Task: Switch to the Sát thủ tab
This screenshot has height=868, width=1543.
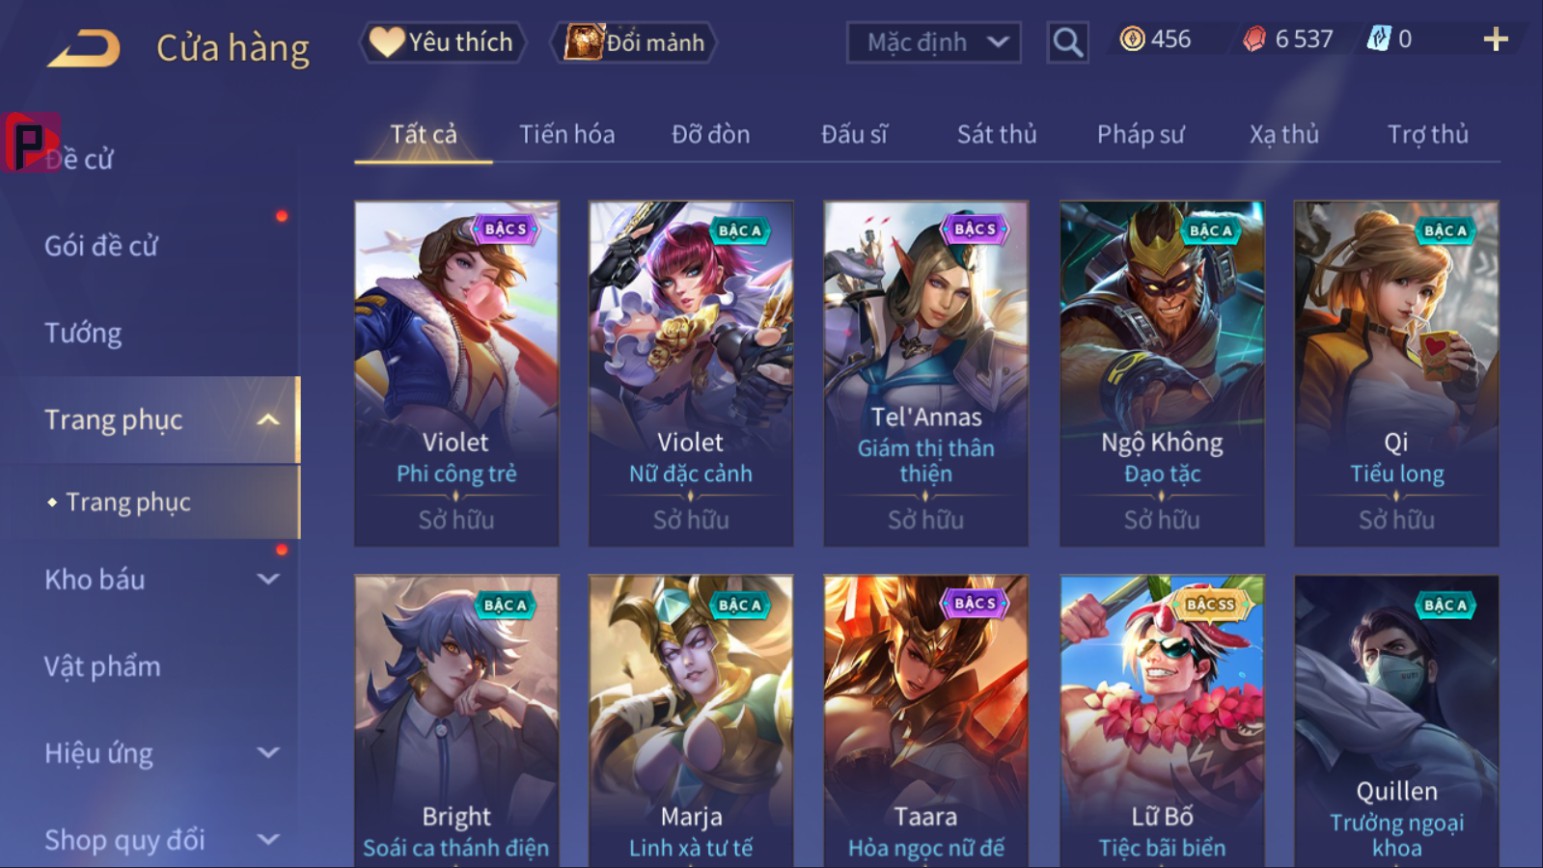Action: (x=996, y=134)
